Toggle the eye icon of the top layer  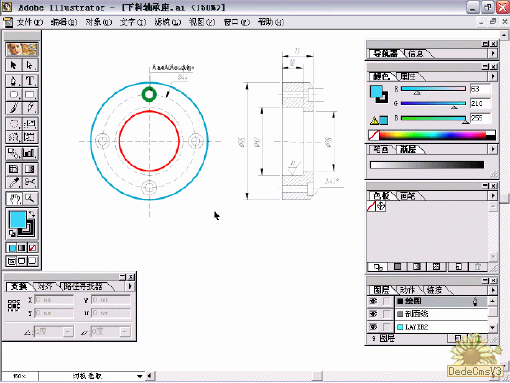click(374, 301)
